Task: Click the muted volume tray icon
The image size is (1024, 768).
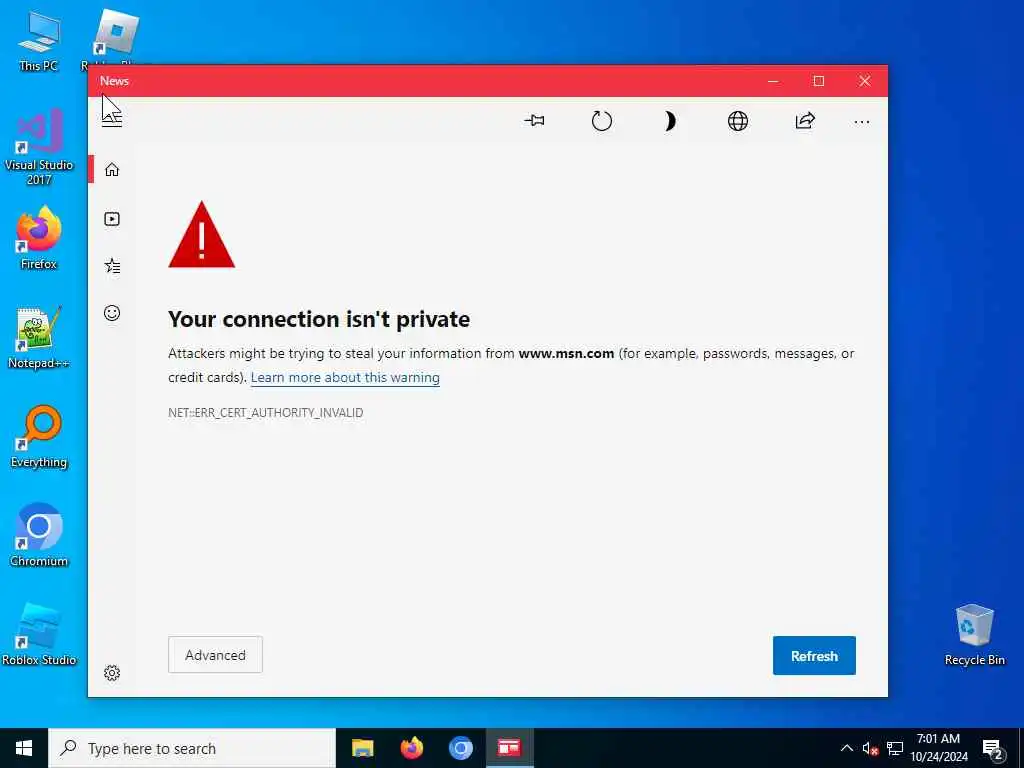Action: (x=870, y=748)
